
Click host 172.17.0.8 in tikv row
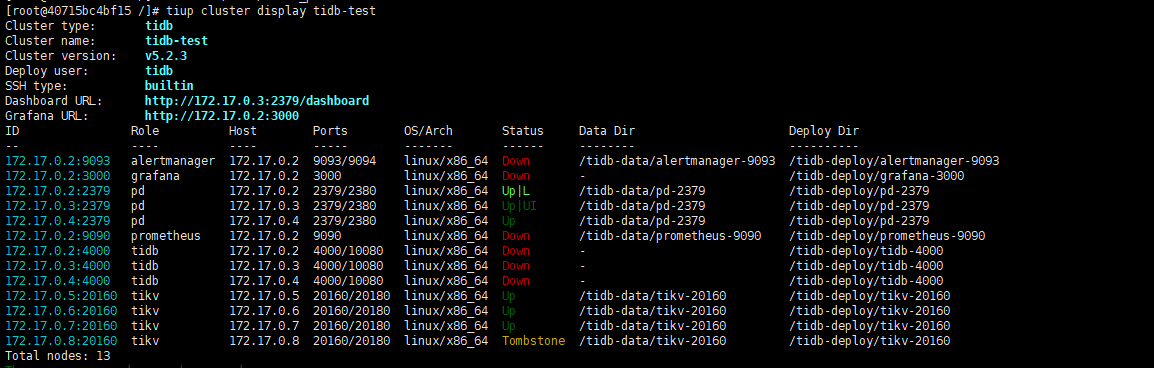[x=264, y=342]
